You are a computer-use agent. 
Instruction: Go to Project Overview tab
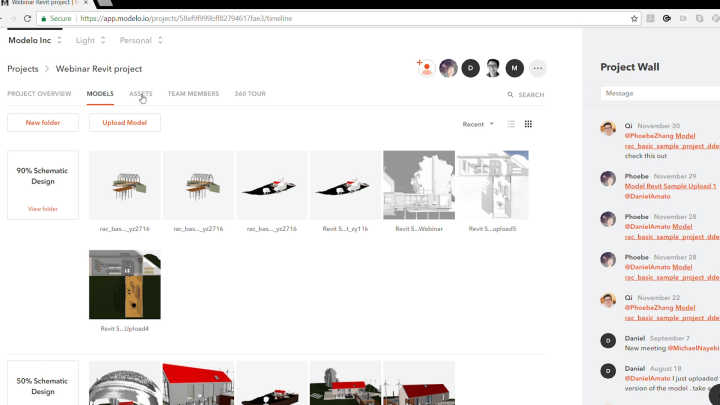coord(39,94)
